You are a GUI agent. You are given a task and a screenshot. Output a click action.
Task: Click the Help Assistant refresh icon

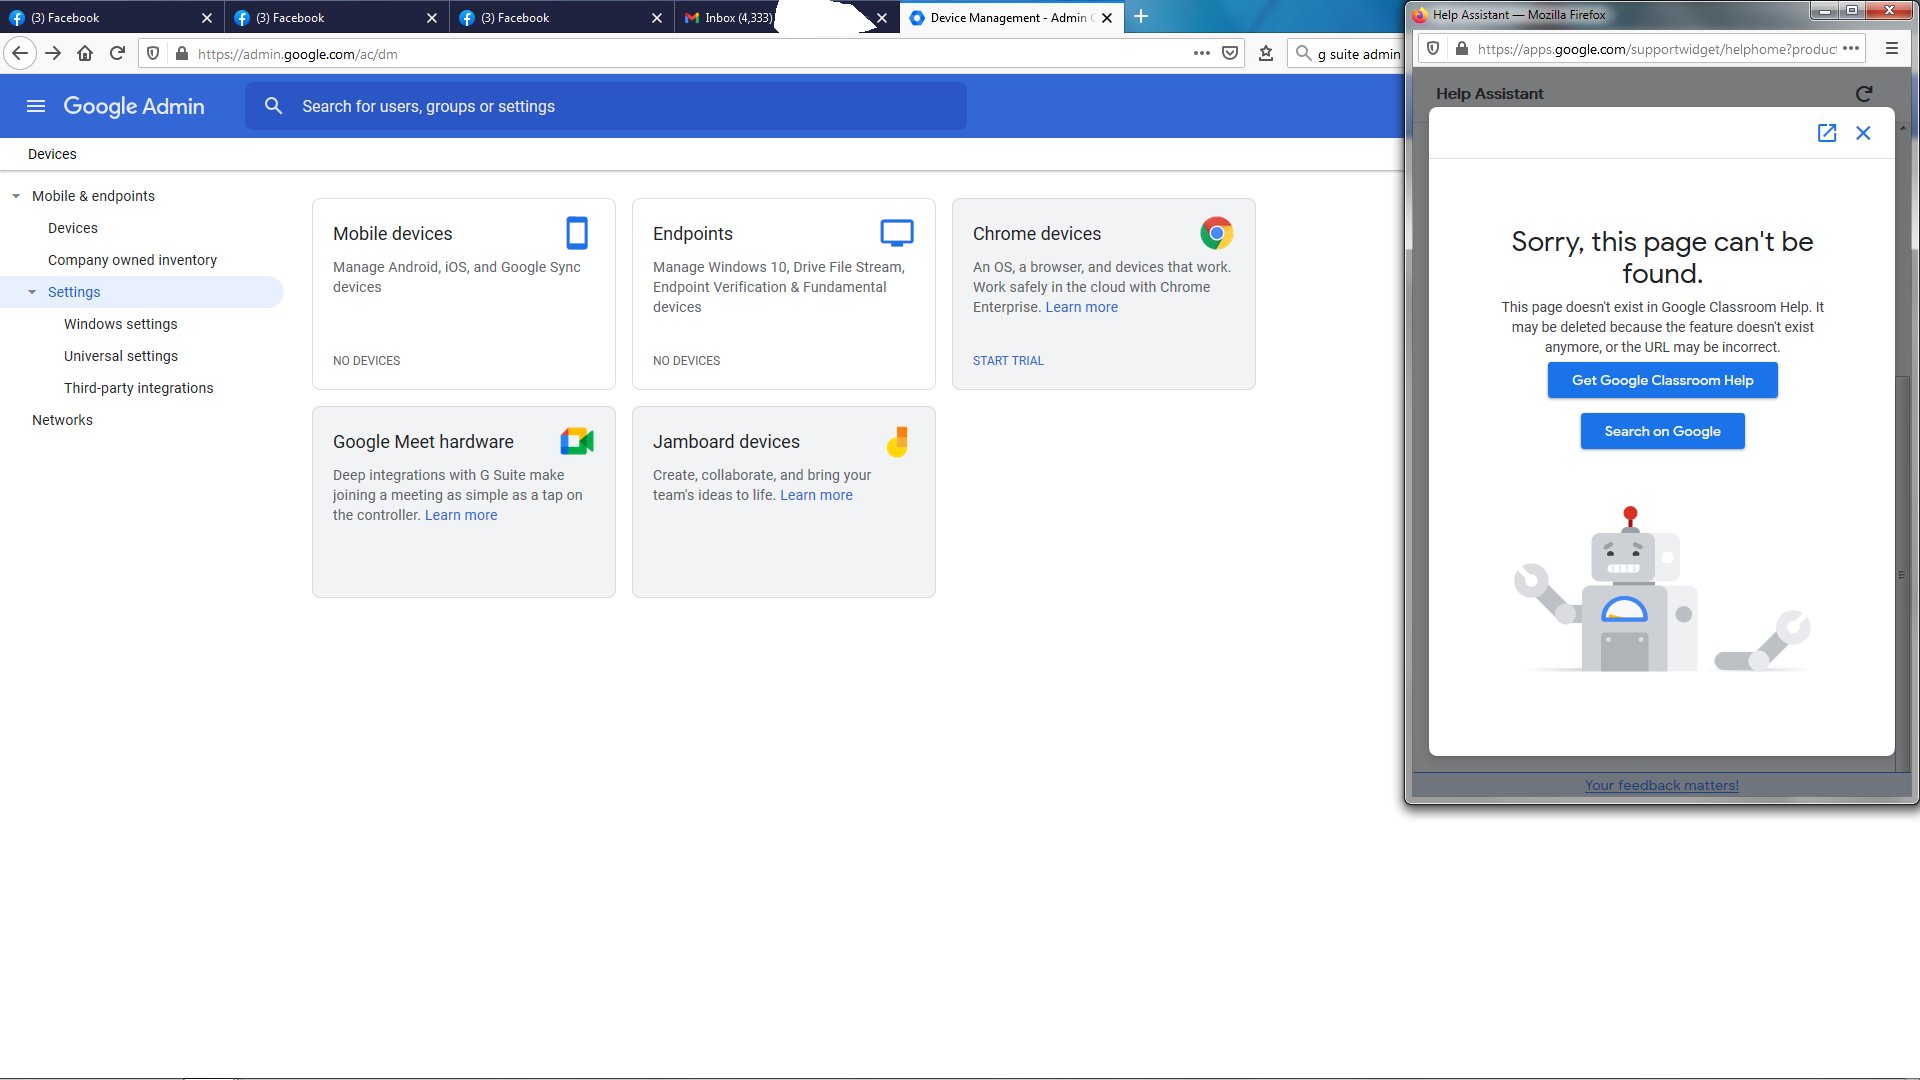point(1865,94)
